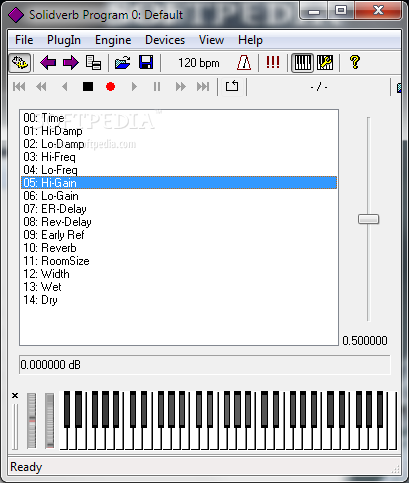This screenshot has height=483, width=409.
Task: Open keyboard configuration wrench icon
Action: (325, 63)
